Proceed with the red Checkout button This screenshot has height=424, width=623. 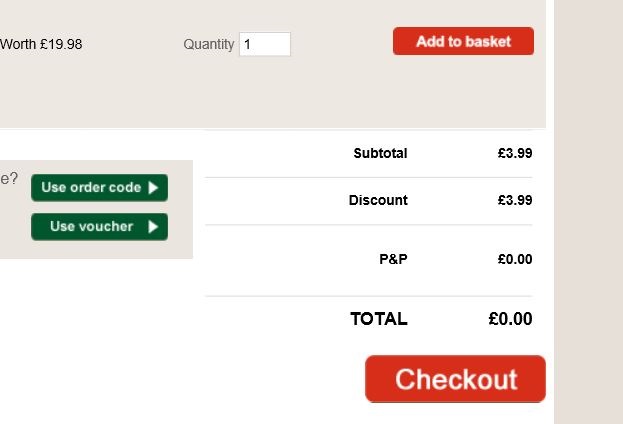[455, 379]
